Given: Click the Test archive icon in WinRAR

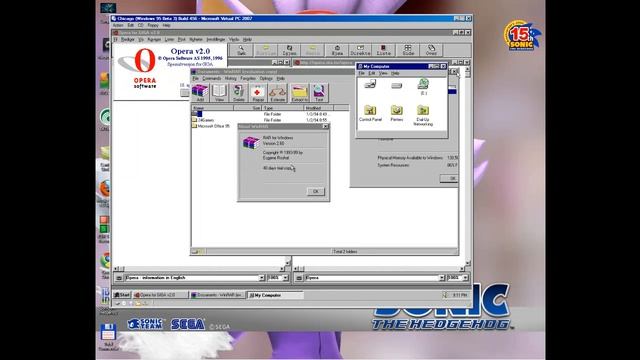Looking at the screenshot, I should (319, 93).
